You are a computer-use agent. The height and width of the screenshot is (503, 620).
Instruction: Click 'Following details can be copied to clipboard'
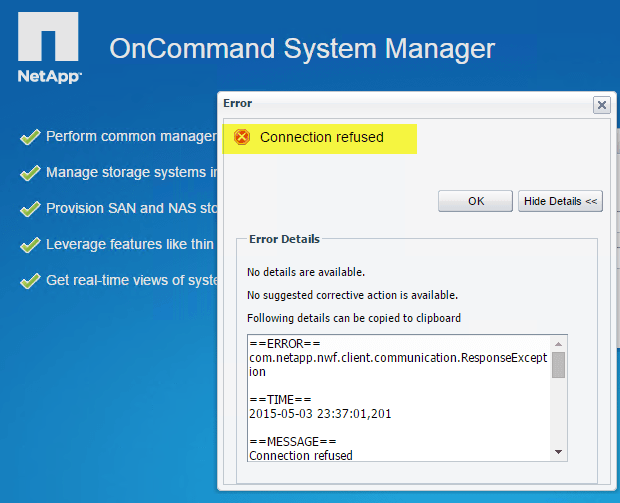(x=354, y=318)
